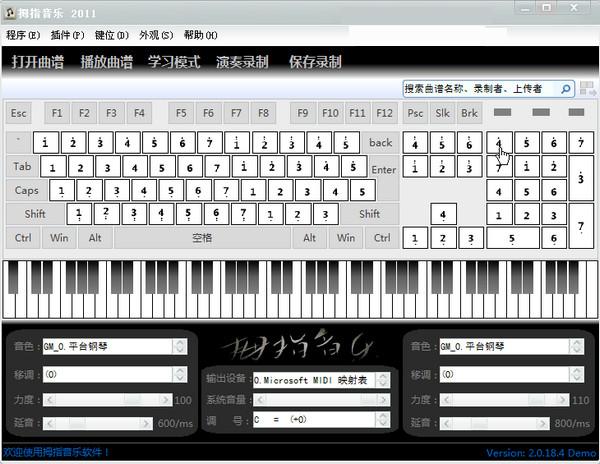Image resolution: width=600 pixels, height=464 pixels.
Task: Click the song search input field
Action: pyautogui.click(x=480, y=88)
